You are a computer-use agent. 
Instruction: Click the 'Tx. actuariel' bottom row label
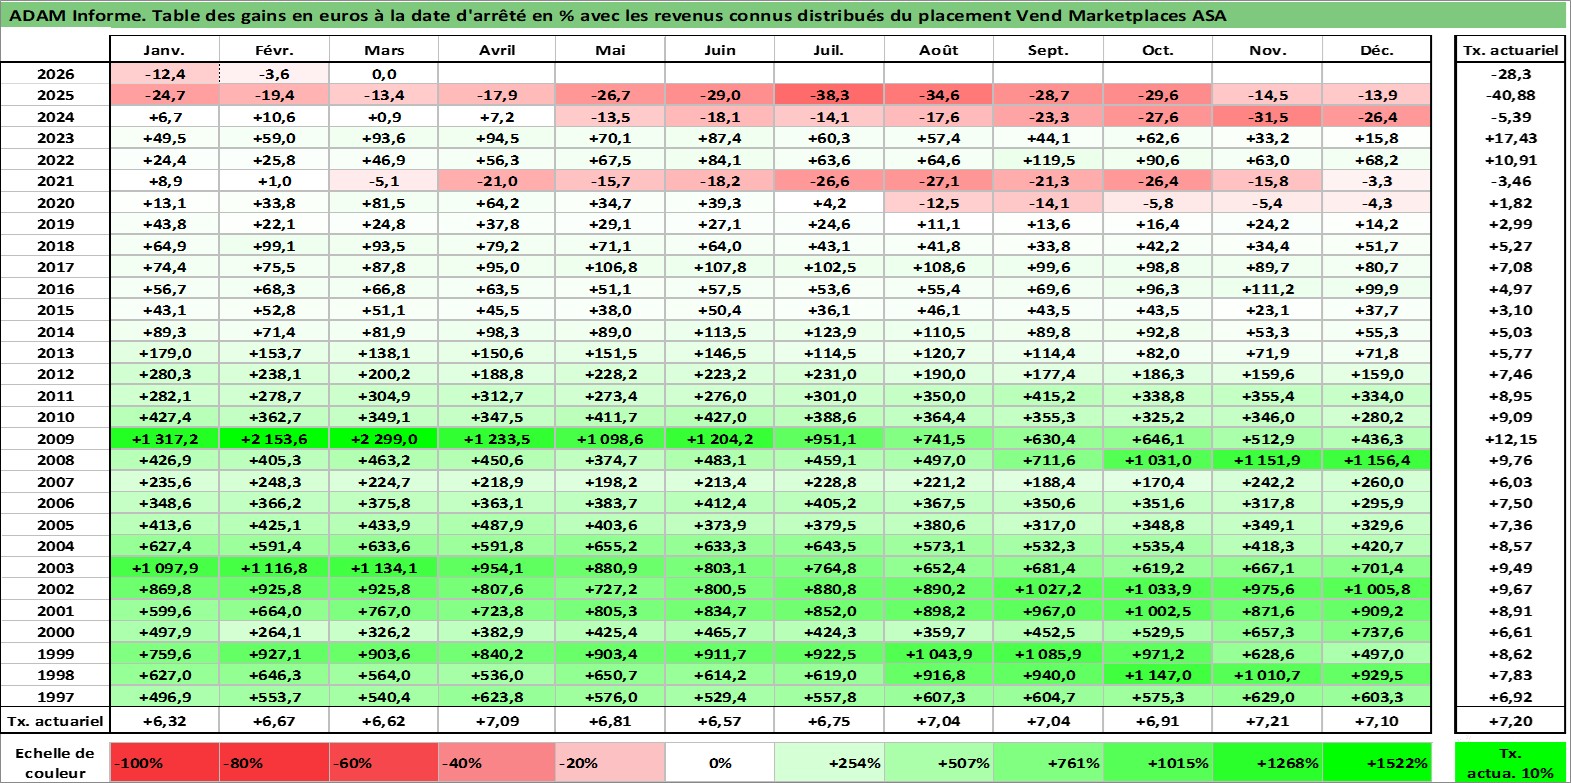click(55, 721)
